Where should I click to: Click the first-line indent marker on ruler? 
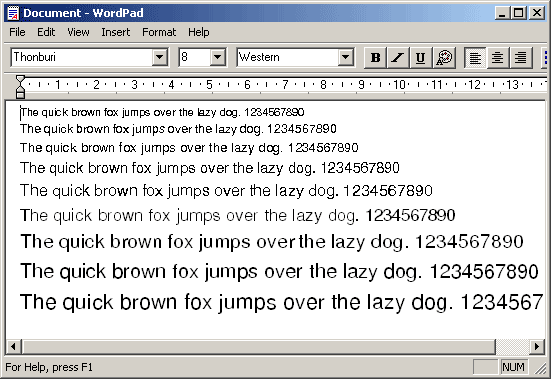20,79
